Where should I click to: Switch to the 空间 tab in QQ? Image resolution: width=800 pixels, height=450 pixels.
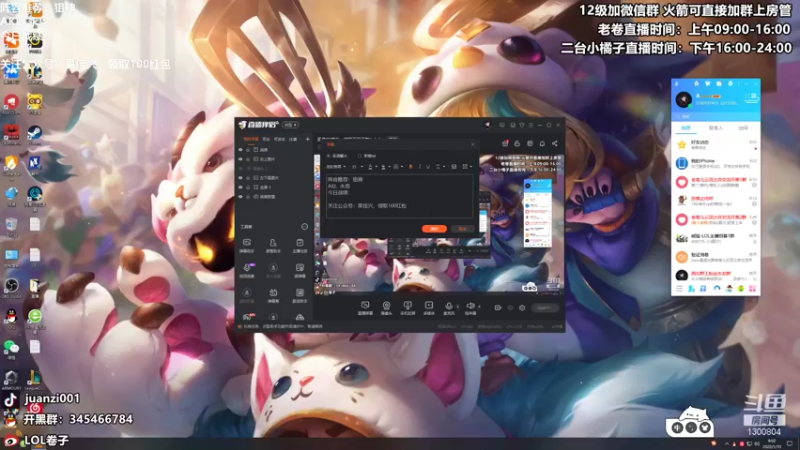click(x=744, y=128)
